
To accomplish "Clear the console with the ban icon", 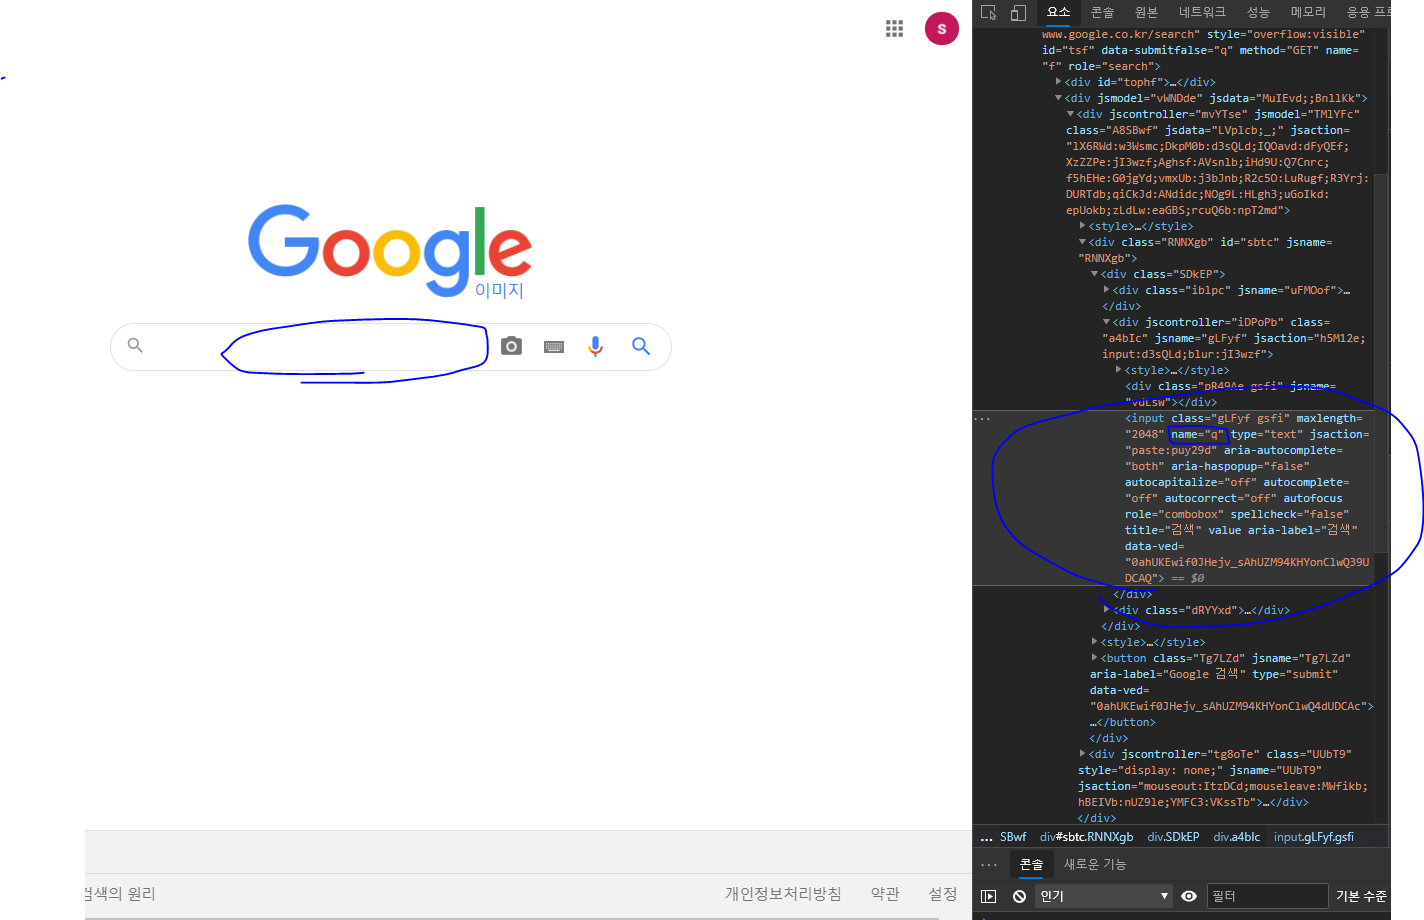I will [x=1019, y=896].
